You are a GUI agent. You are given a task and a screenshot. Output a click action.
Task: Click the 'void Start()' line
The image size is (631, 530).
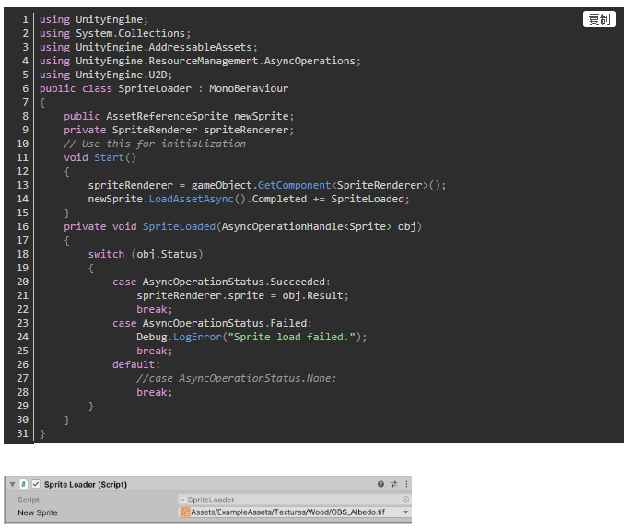100,157
